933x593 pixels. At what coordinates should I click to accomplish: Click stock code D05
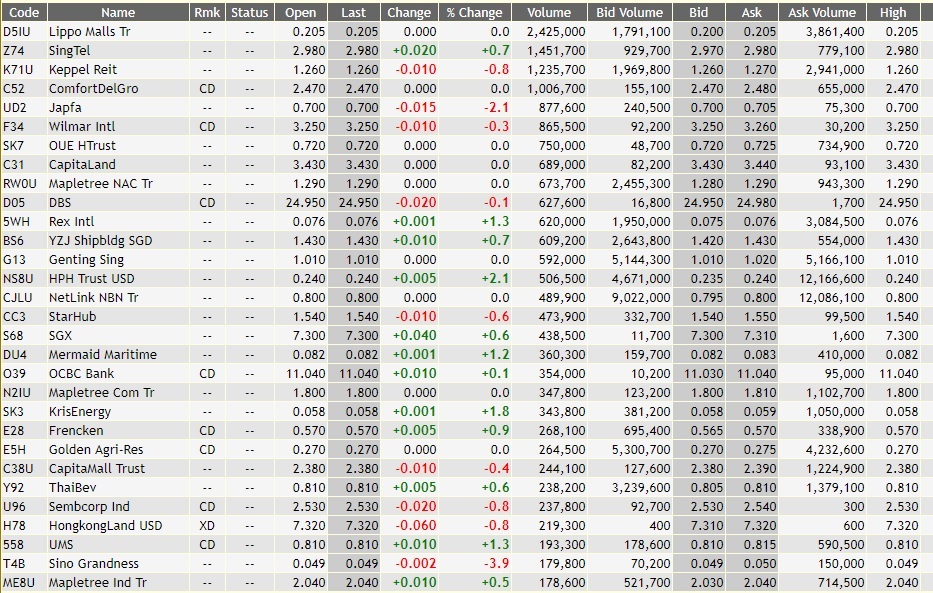[x=14, y=203]
